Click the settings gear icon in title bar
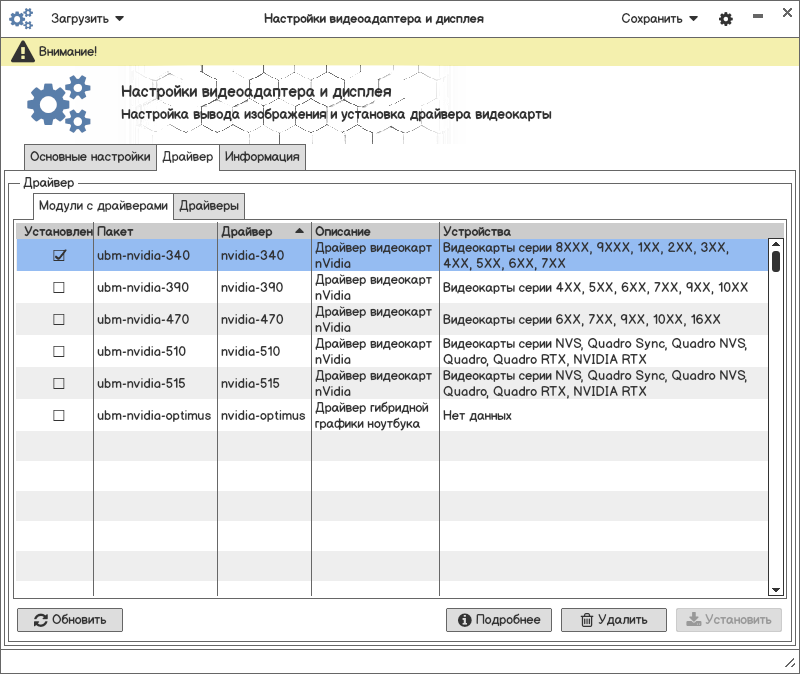The height and width of the screenshot is (674, 800). point(726,19)
